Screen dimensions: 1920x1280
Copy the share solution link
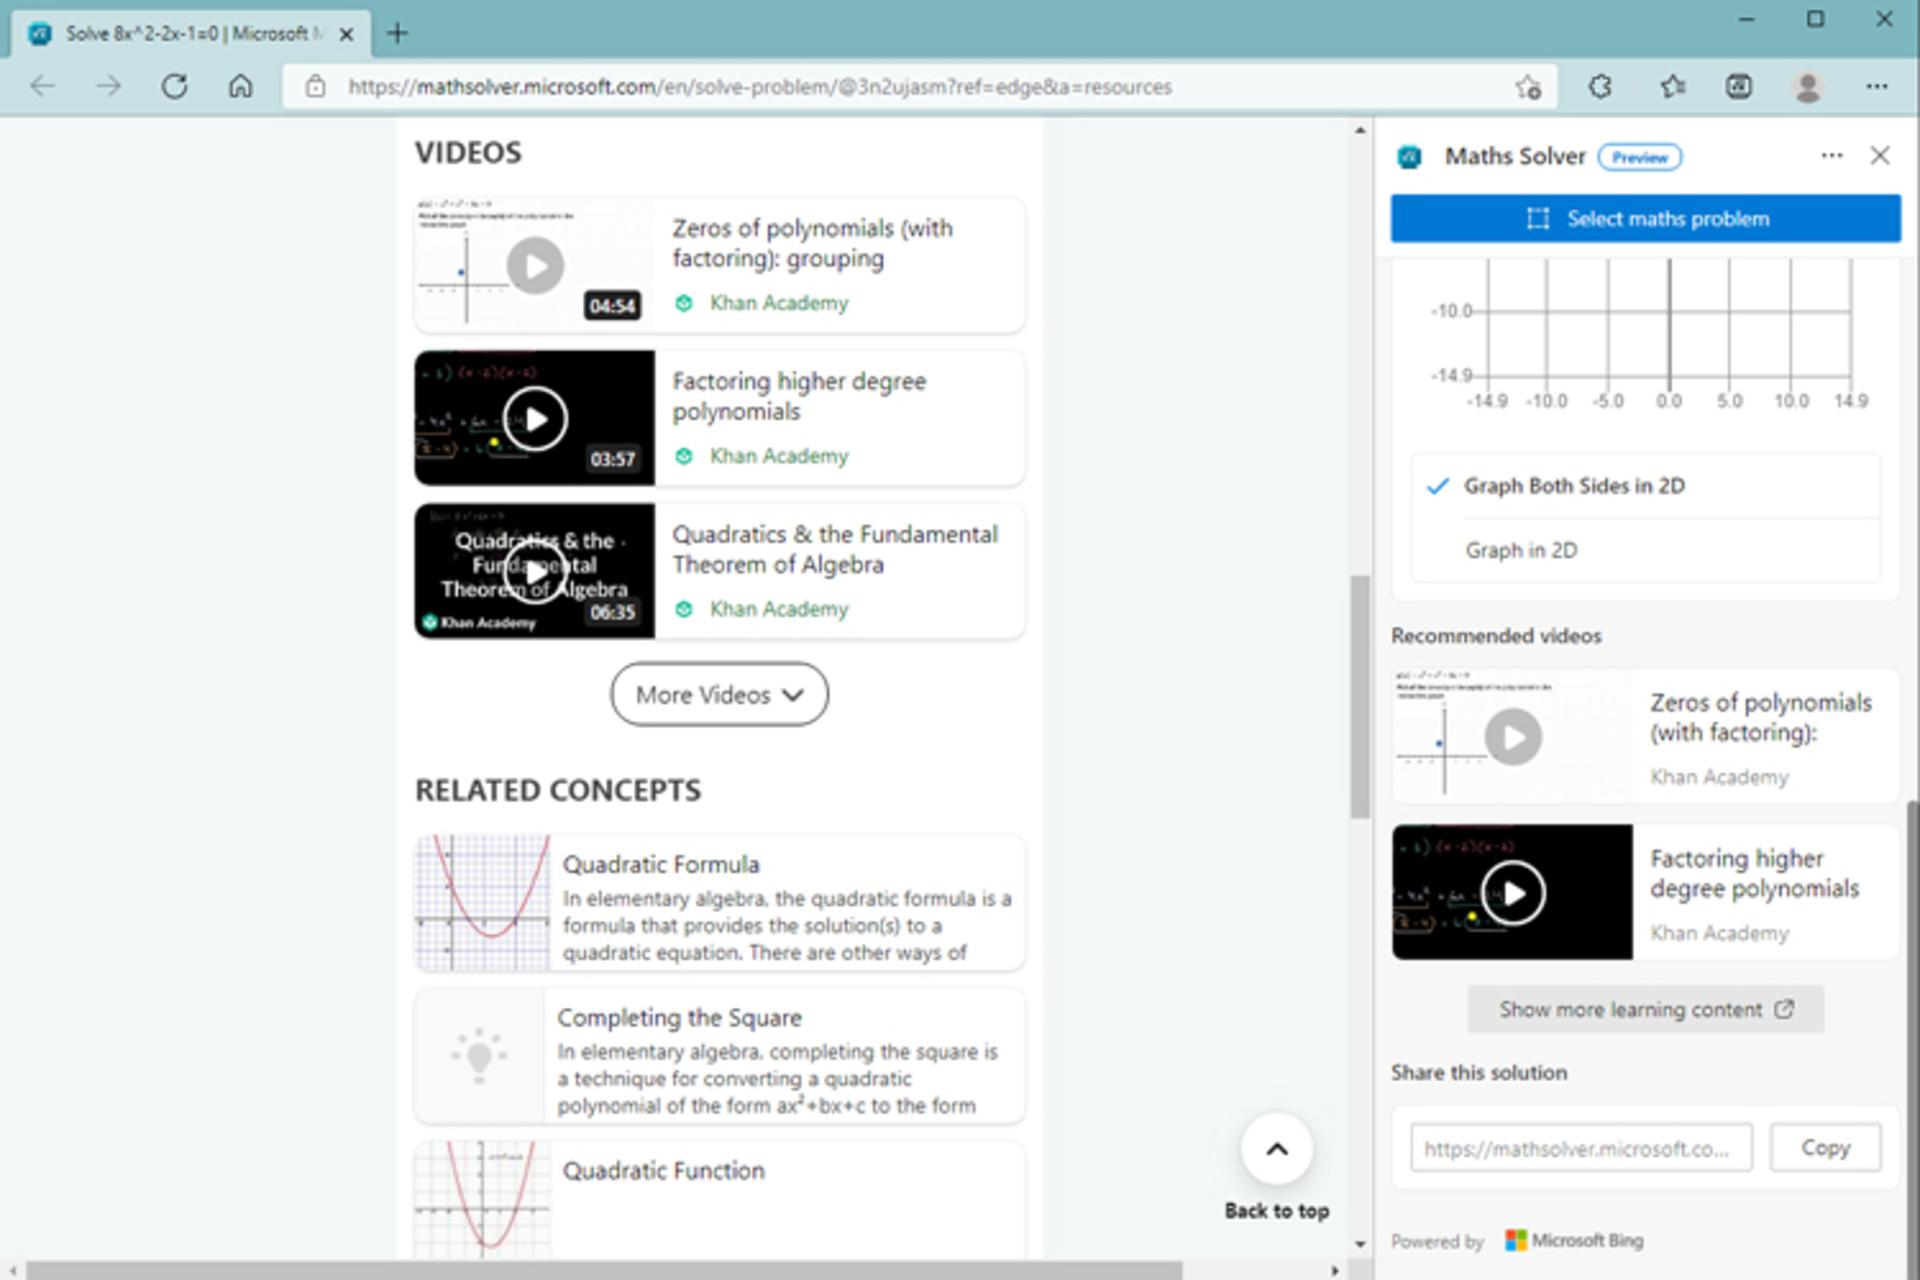click(1825, 1147)
